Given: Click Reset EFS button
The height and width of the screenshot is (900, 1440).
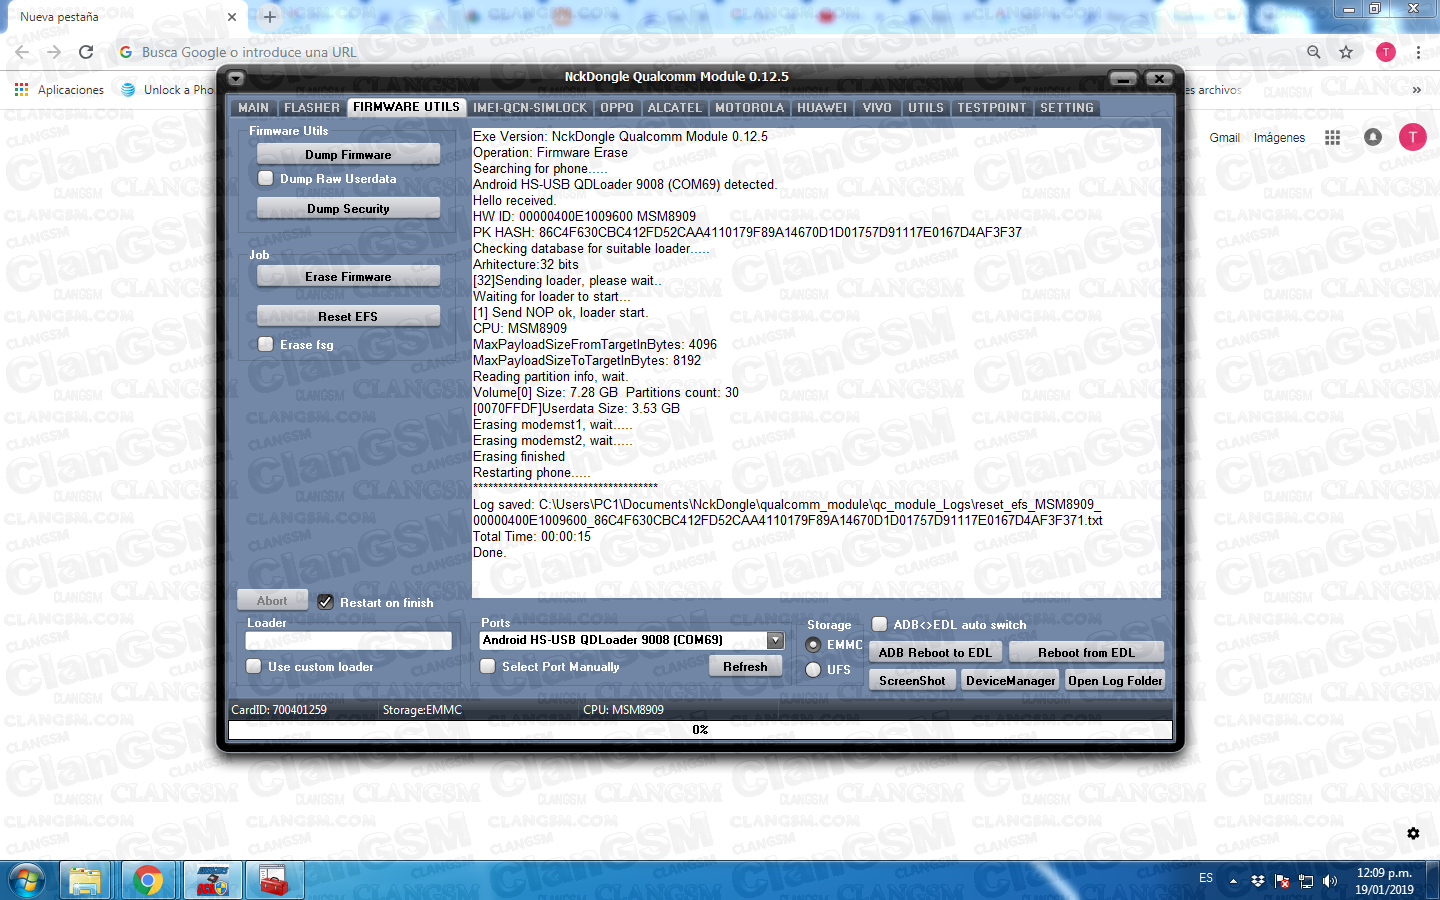Looking at the screenshot, I should point(348,316).
